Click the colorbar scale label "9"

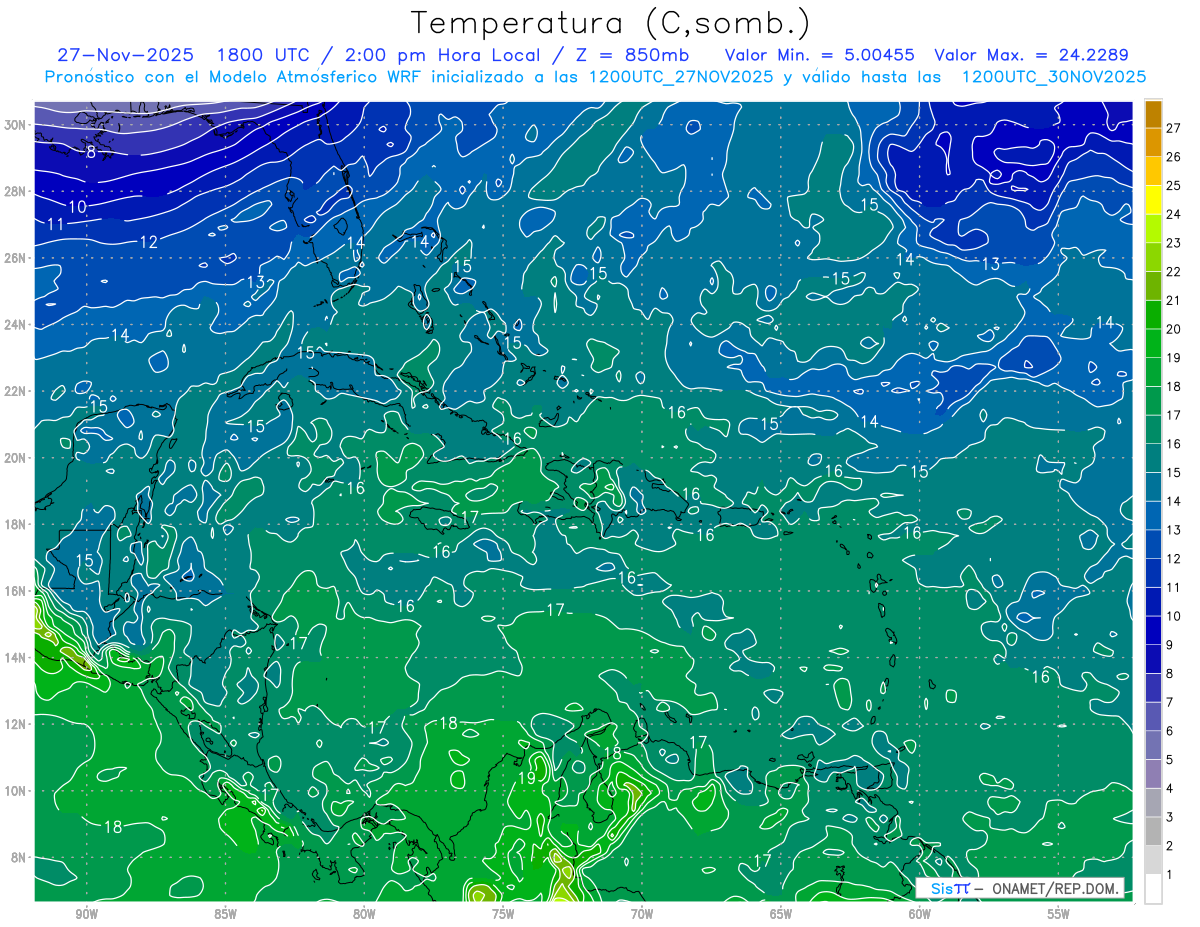(1170, 645)
